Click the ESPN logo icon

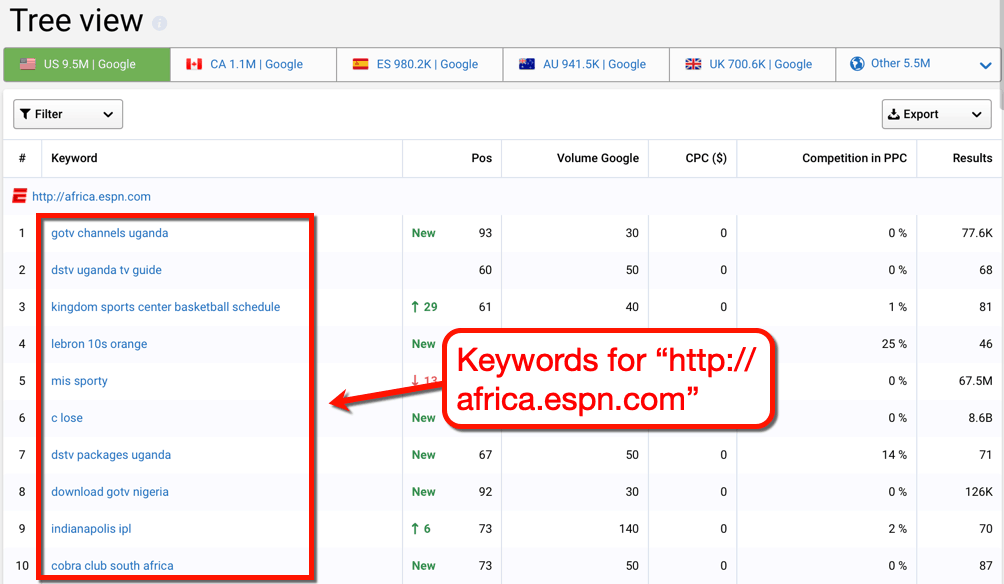tap(19, 197)
